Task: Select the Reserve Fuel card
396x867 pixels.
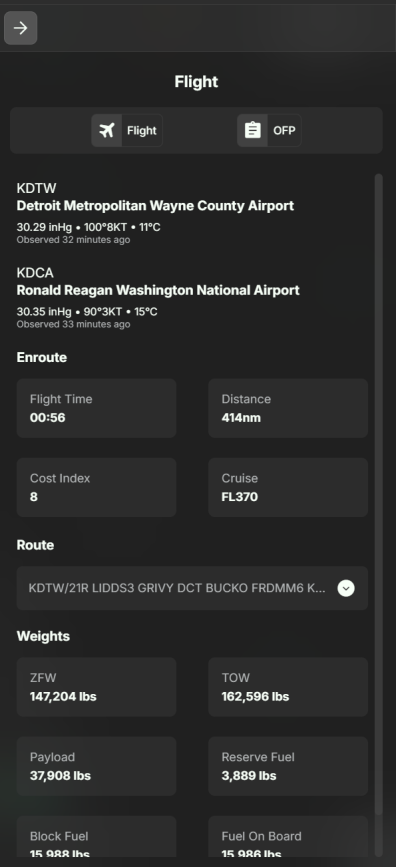Action: click(288, 766)
